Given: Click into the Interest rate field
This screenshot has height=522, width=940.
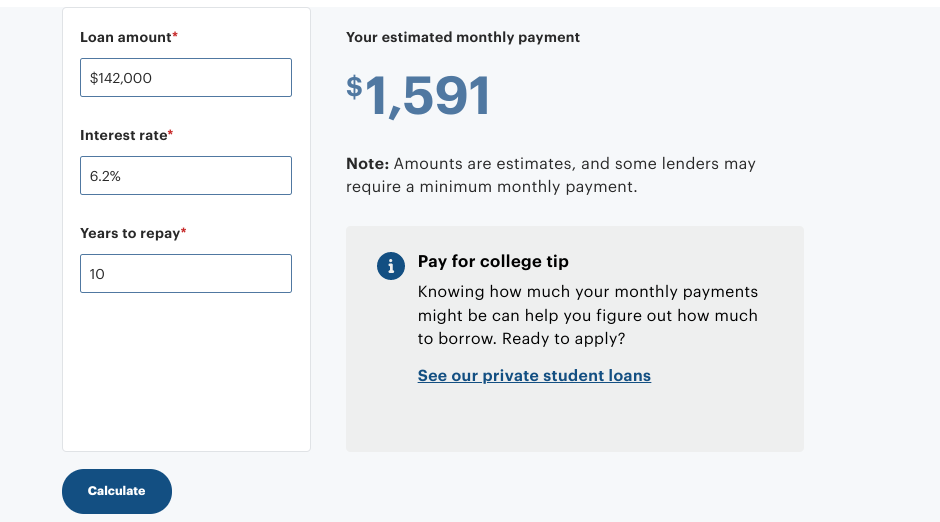Looking at the screenshot, I should click(x=186, y=176).
